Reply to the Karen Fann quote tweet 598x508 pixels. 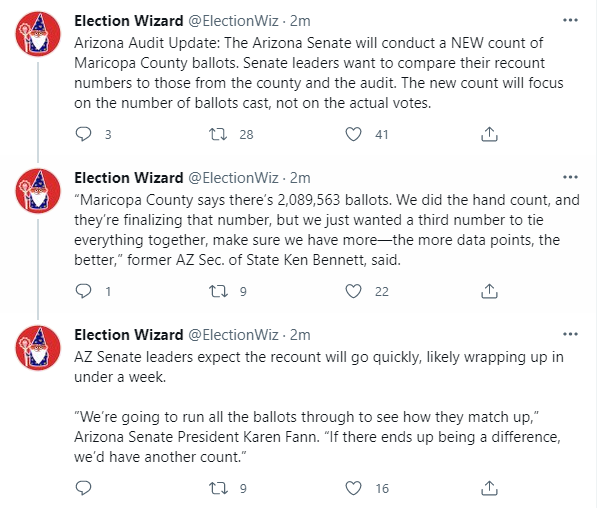83,488
